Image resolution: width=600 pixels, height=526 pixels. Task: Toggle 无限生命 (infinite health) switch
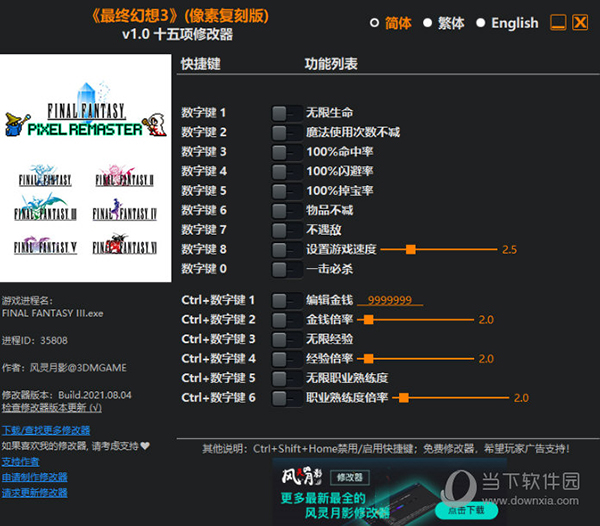coord(287,113)
